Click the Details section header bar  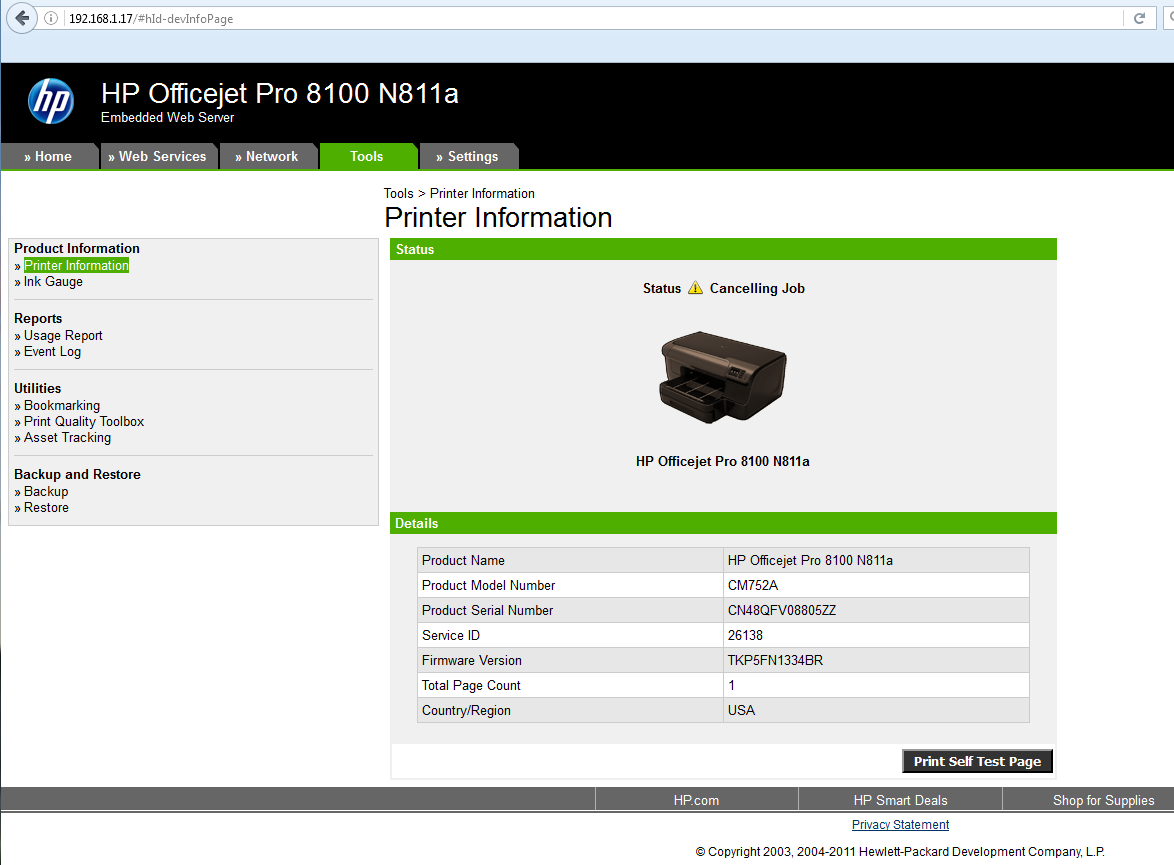(x=723, y=523)
